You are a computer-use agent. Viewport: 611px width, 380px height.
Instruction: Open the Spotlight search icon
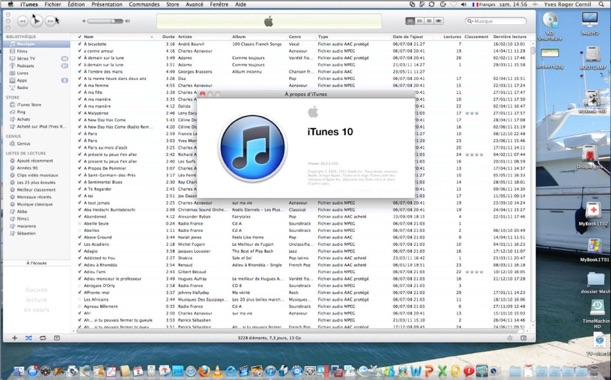tap(602, 4)
